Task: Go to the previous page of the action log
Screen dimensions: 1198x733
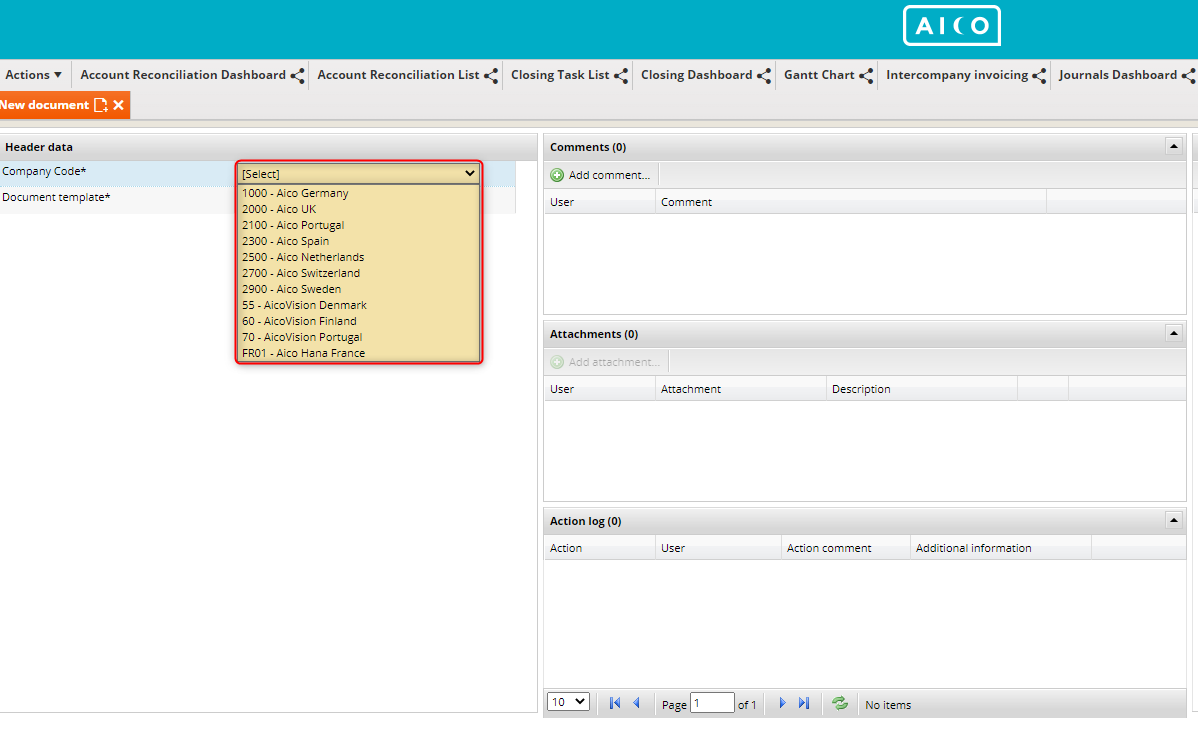Action: pos(636,703)
